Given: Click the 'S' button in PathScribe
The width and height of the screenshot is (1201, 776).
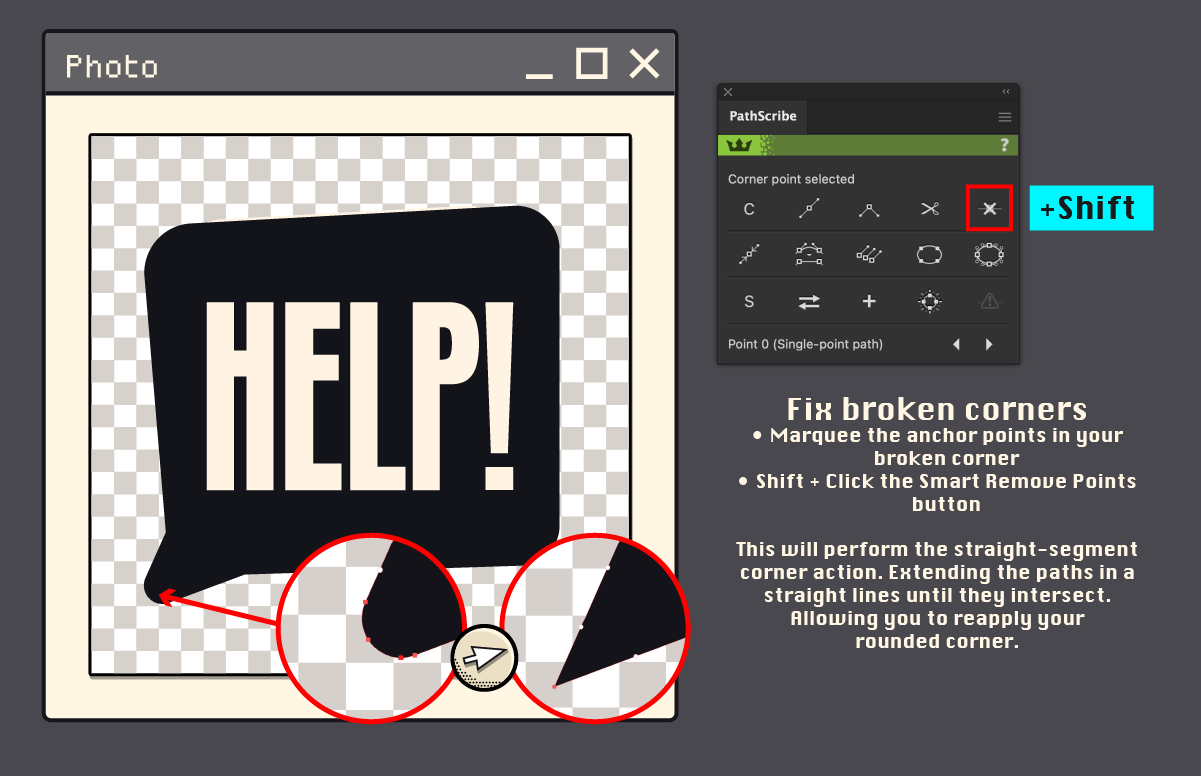Looking at the screenshot, I should [749, 301].
